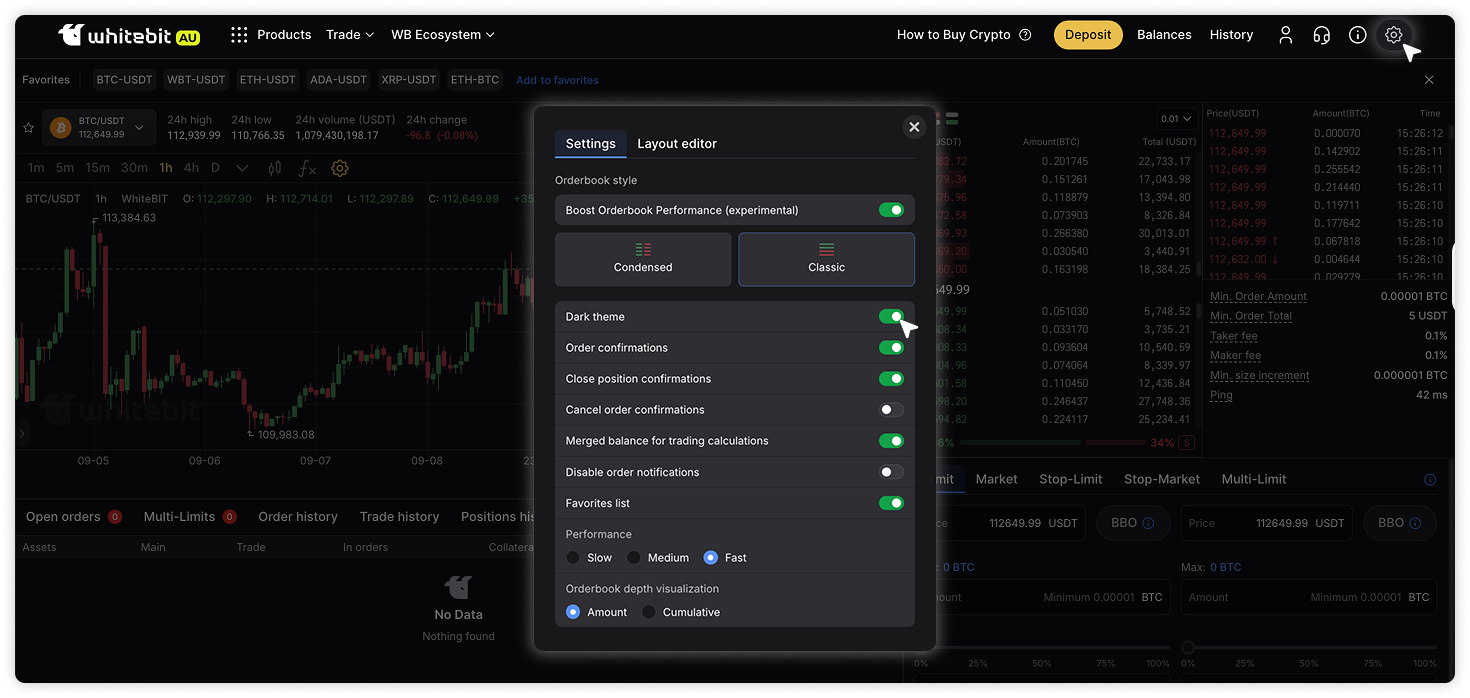Click the Add to favorites link

557,80
